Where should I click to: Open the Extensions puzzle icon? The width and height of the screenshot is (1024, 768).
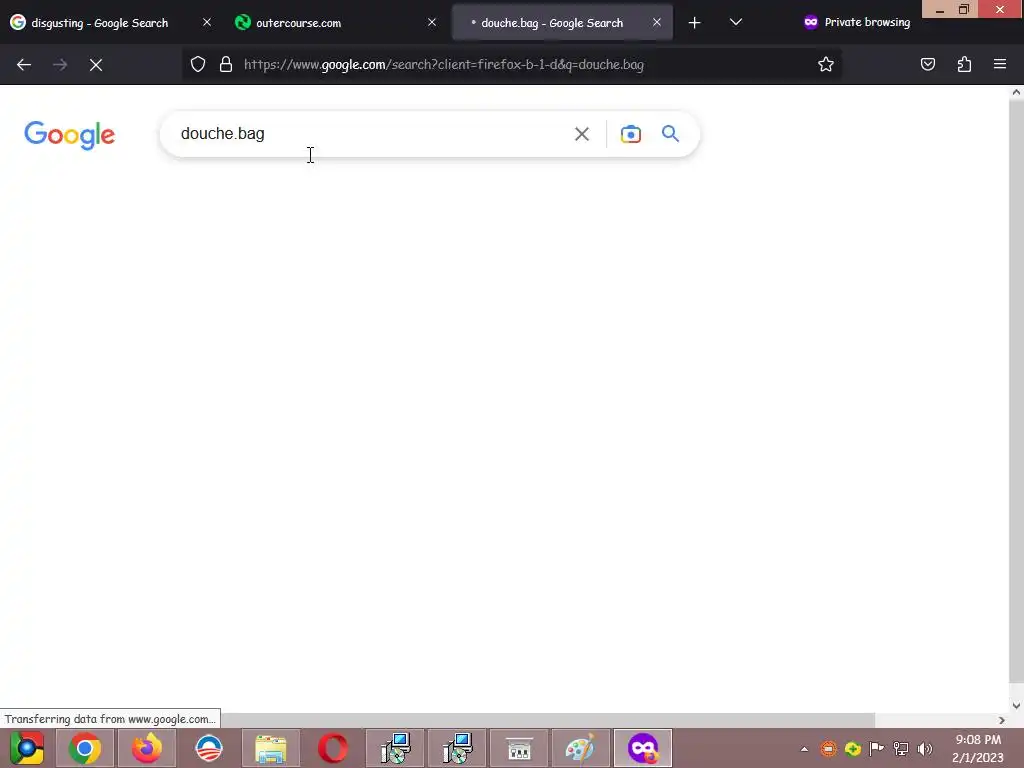[x=964, y=64]
